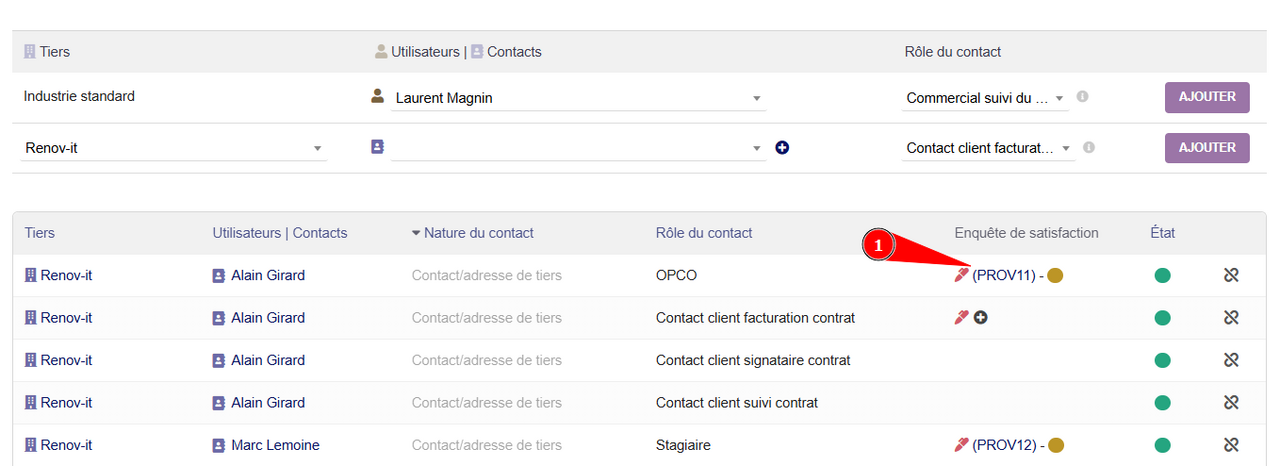Click the info icon next to Contact client facturation role
Image resolution: width=1280 pixels, height=466 pixels.
click(x=1089, y=147)
